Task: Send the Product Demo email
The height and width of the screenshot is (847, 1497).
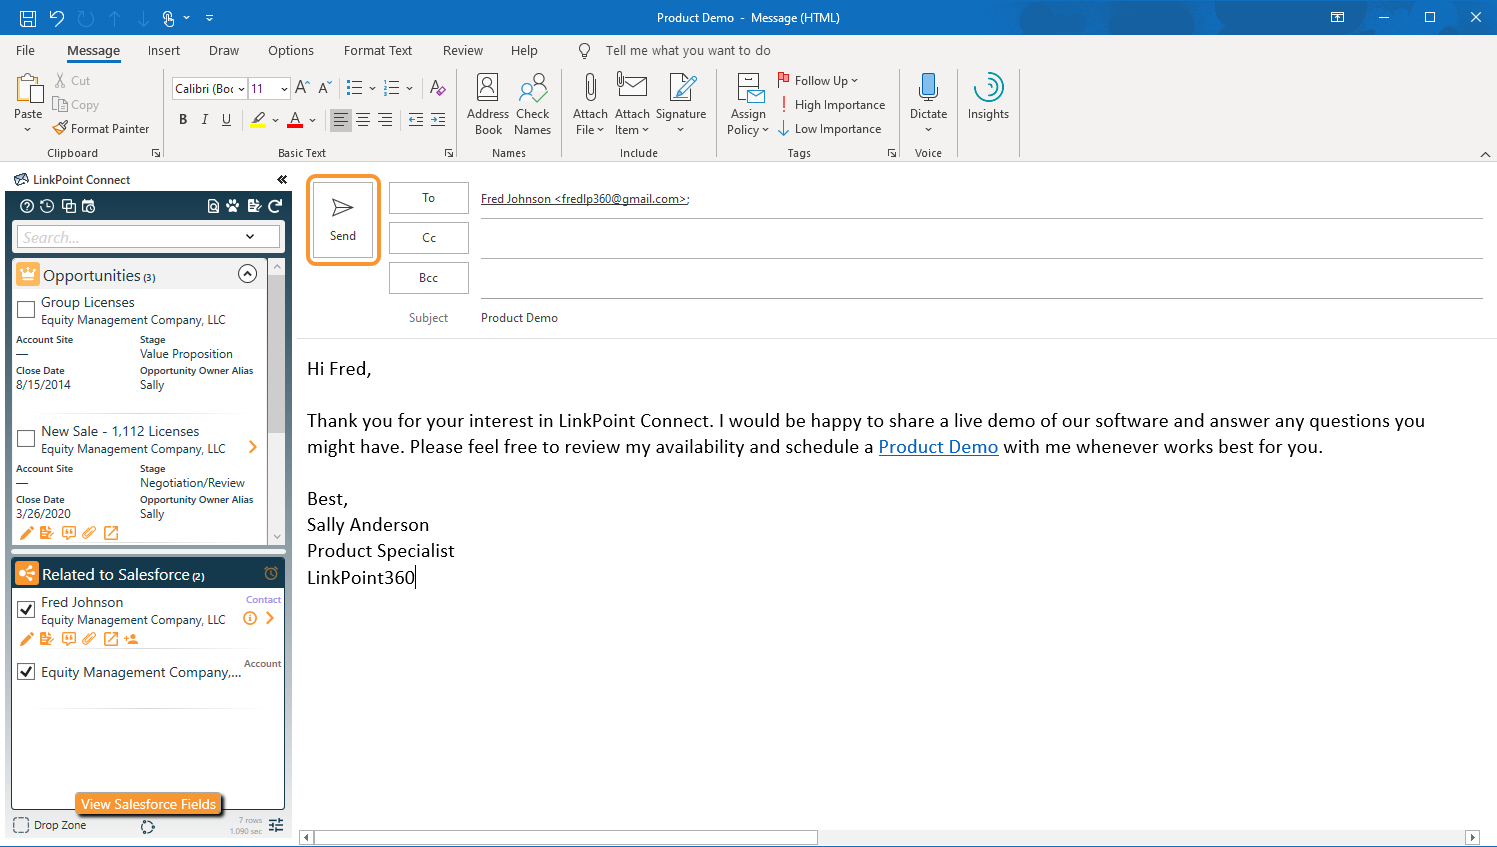Action: pos(343,220)
